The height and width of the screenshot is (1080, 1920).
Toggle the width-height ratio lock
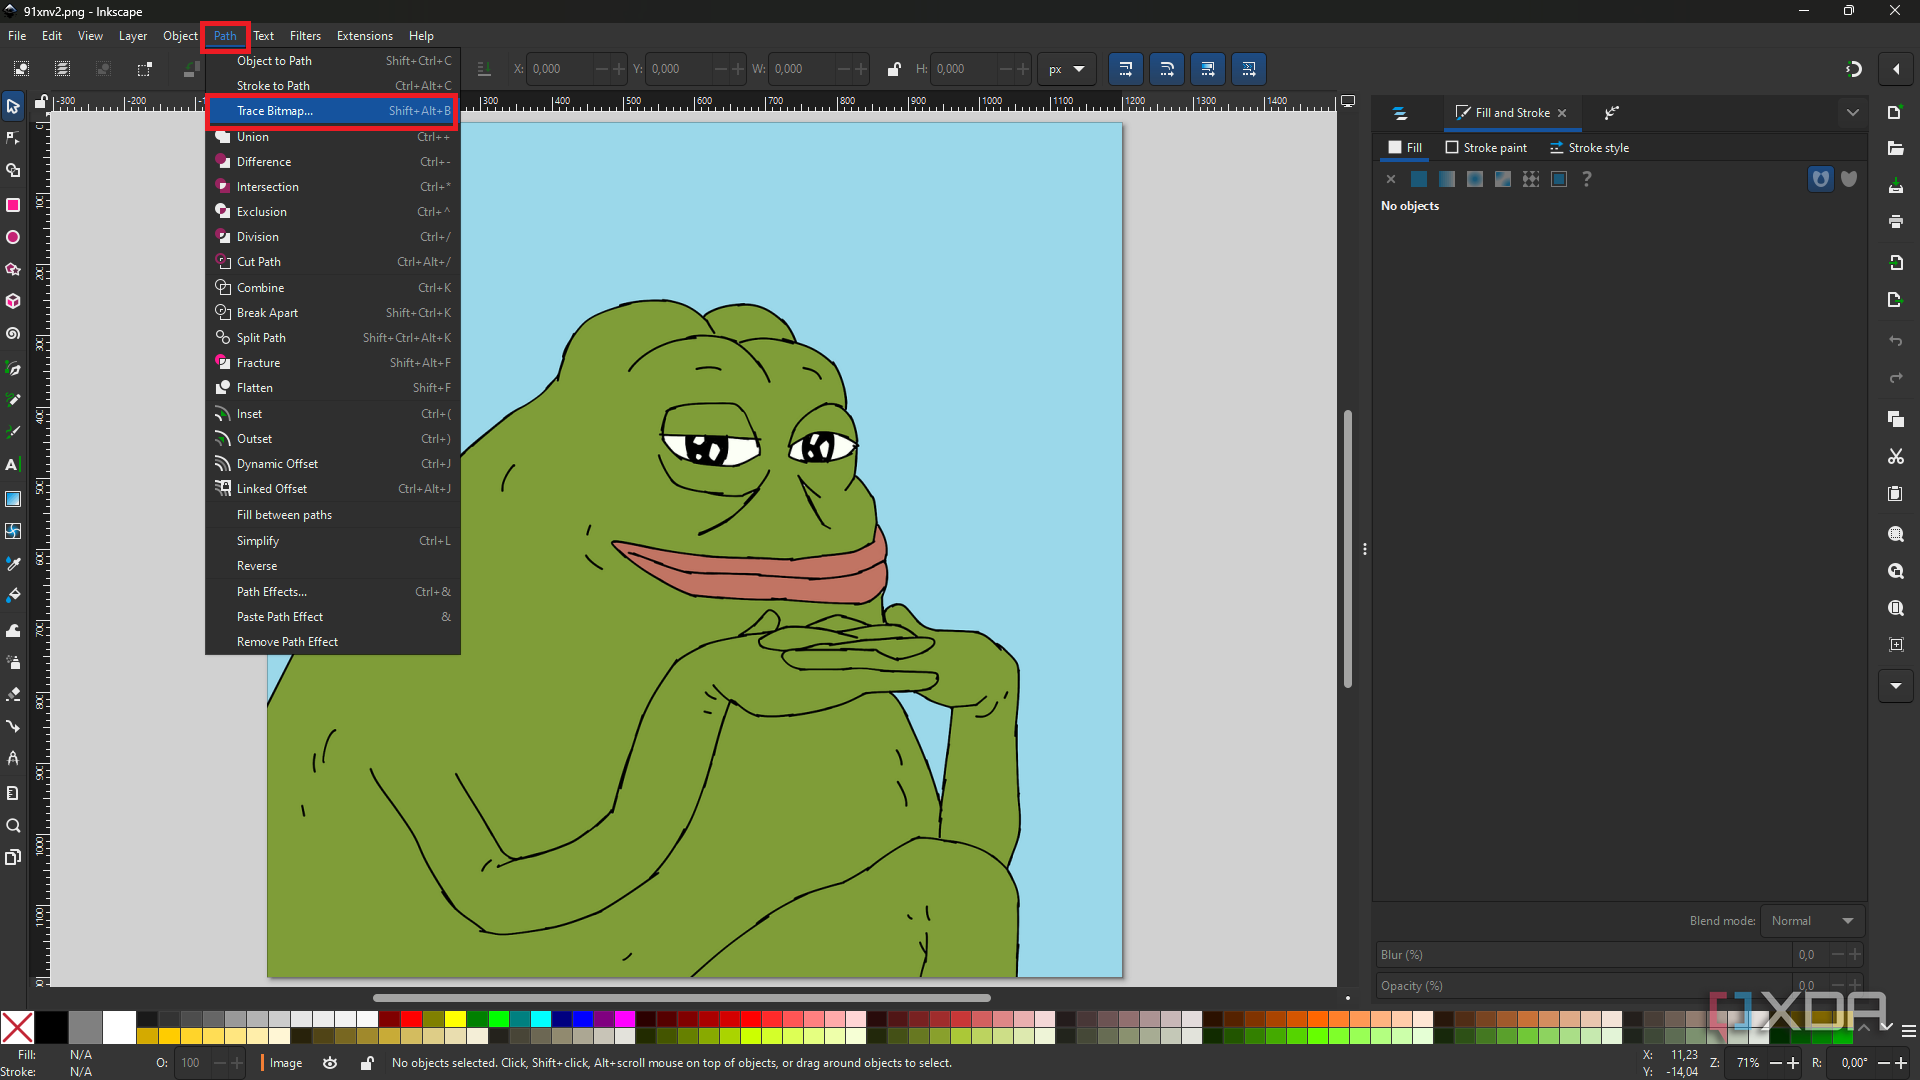tap(894, 69)
